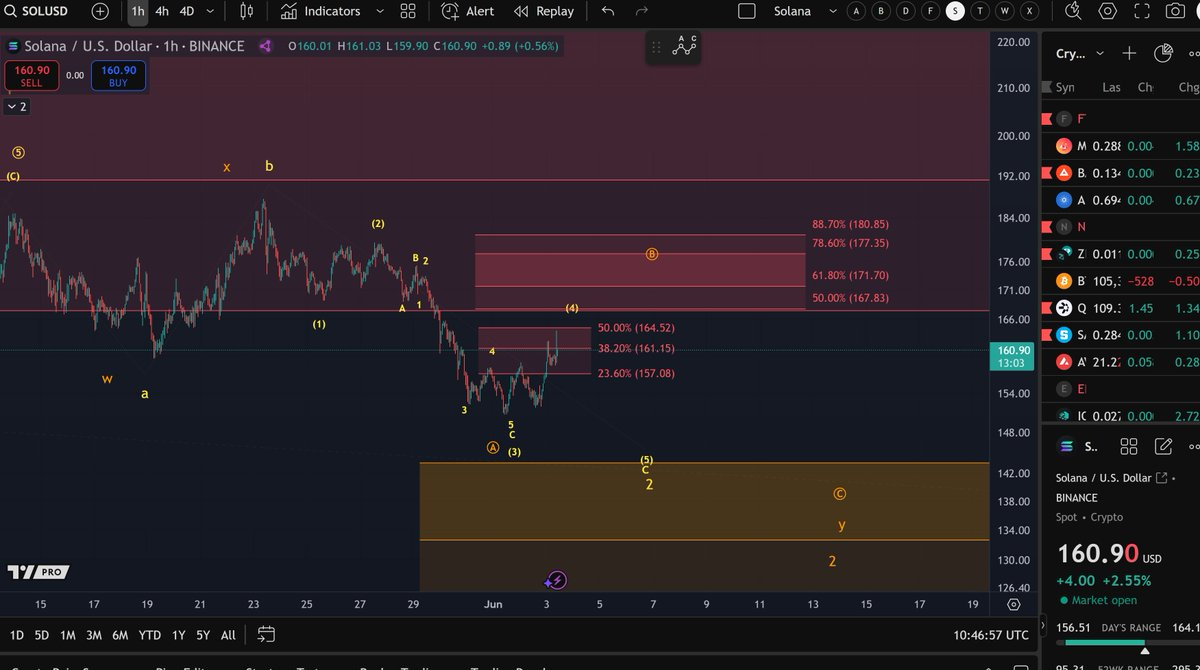Select the 5Y date range
The height and width of the screenshot is (670, 1200).
click(203, 635)
